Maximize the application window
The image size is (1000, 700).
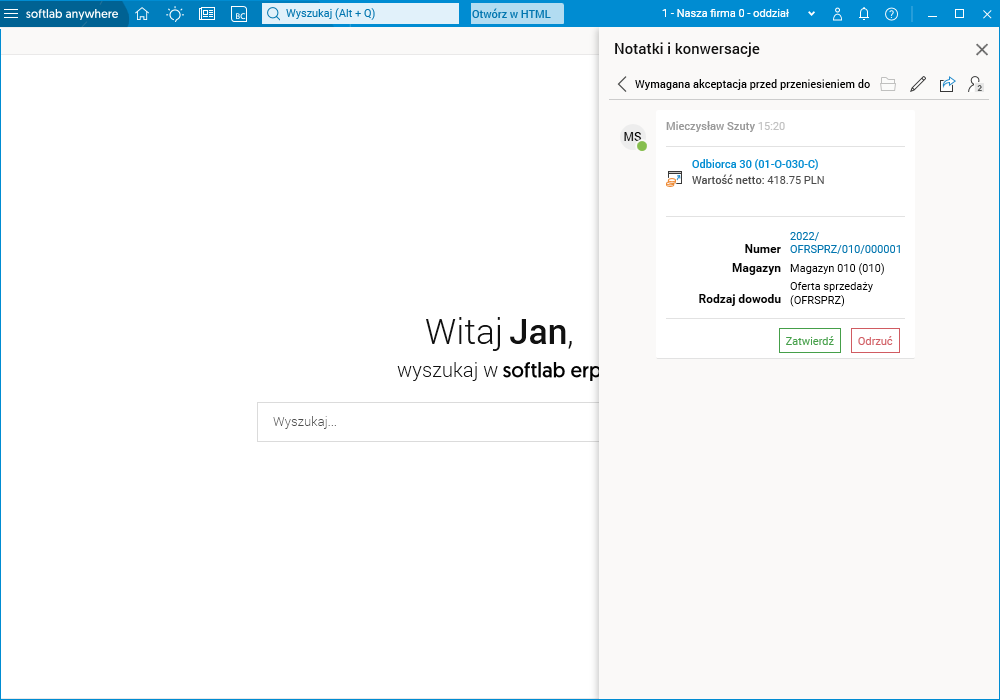(x=959, y=13)
